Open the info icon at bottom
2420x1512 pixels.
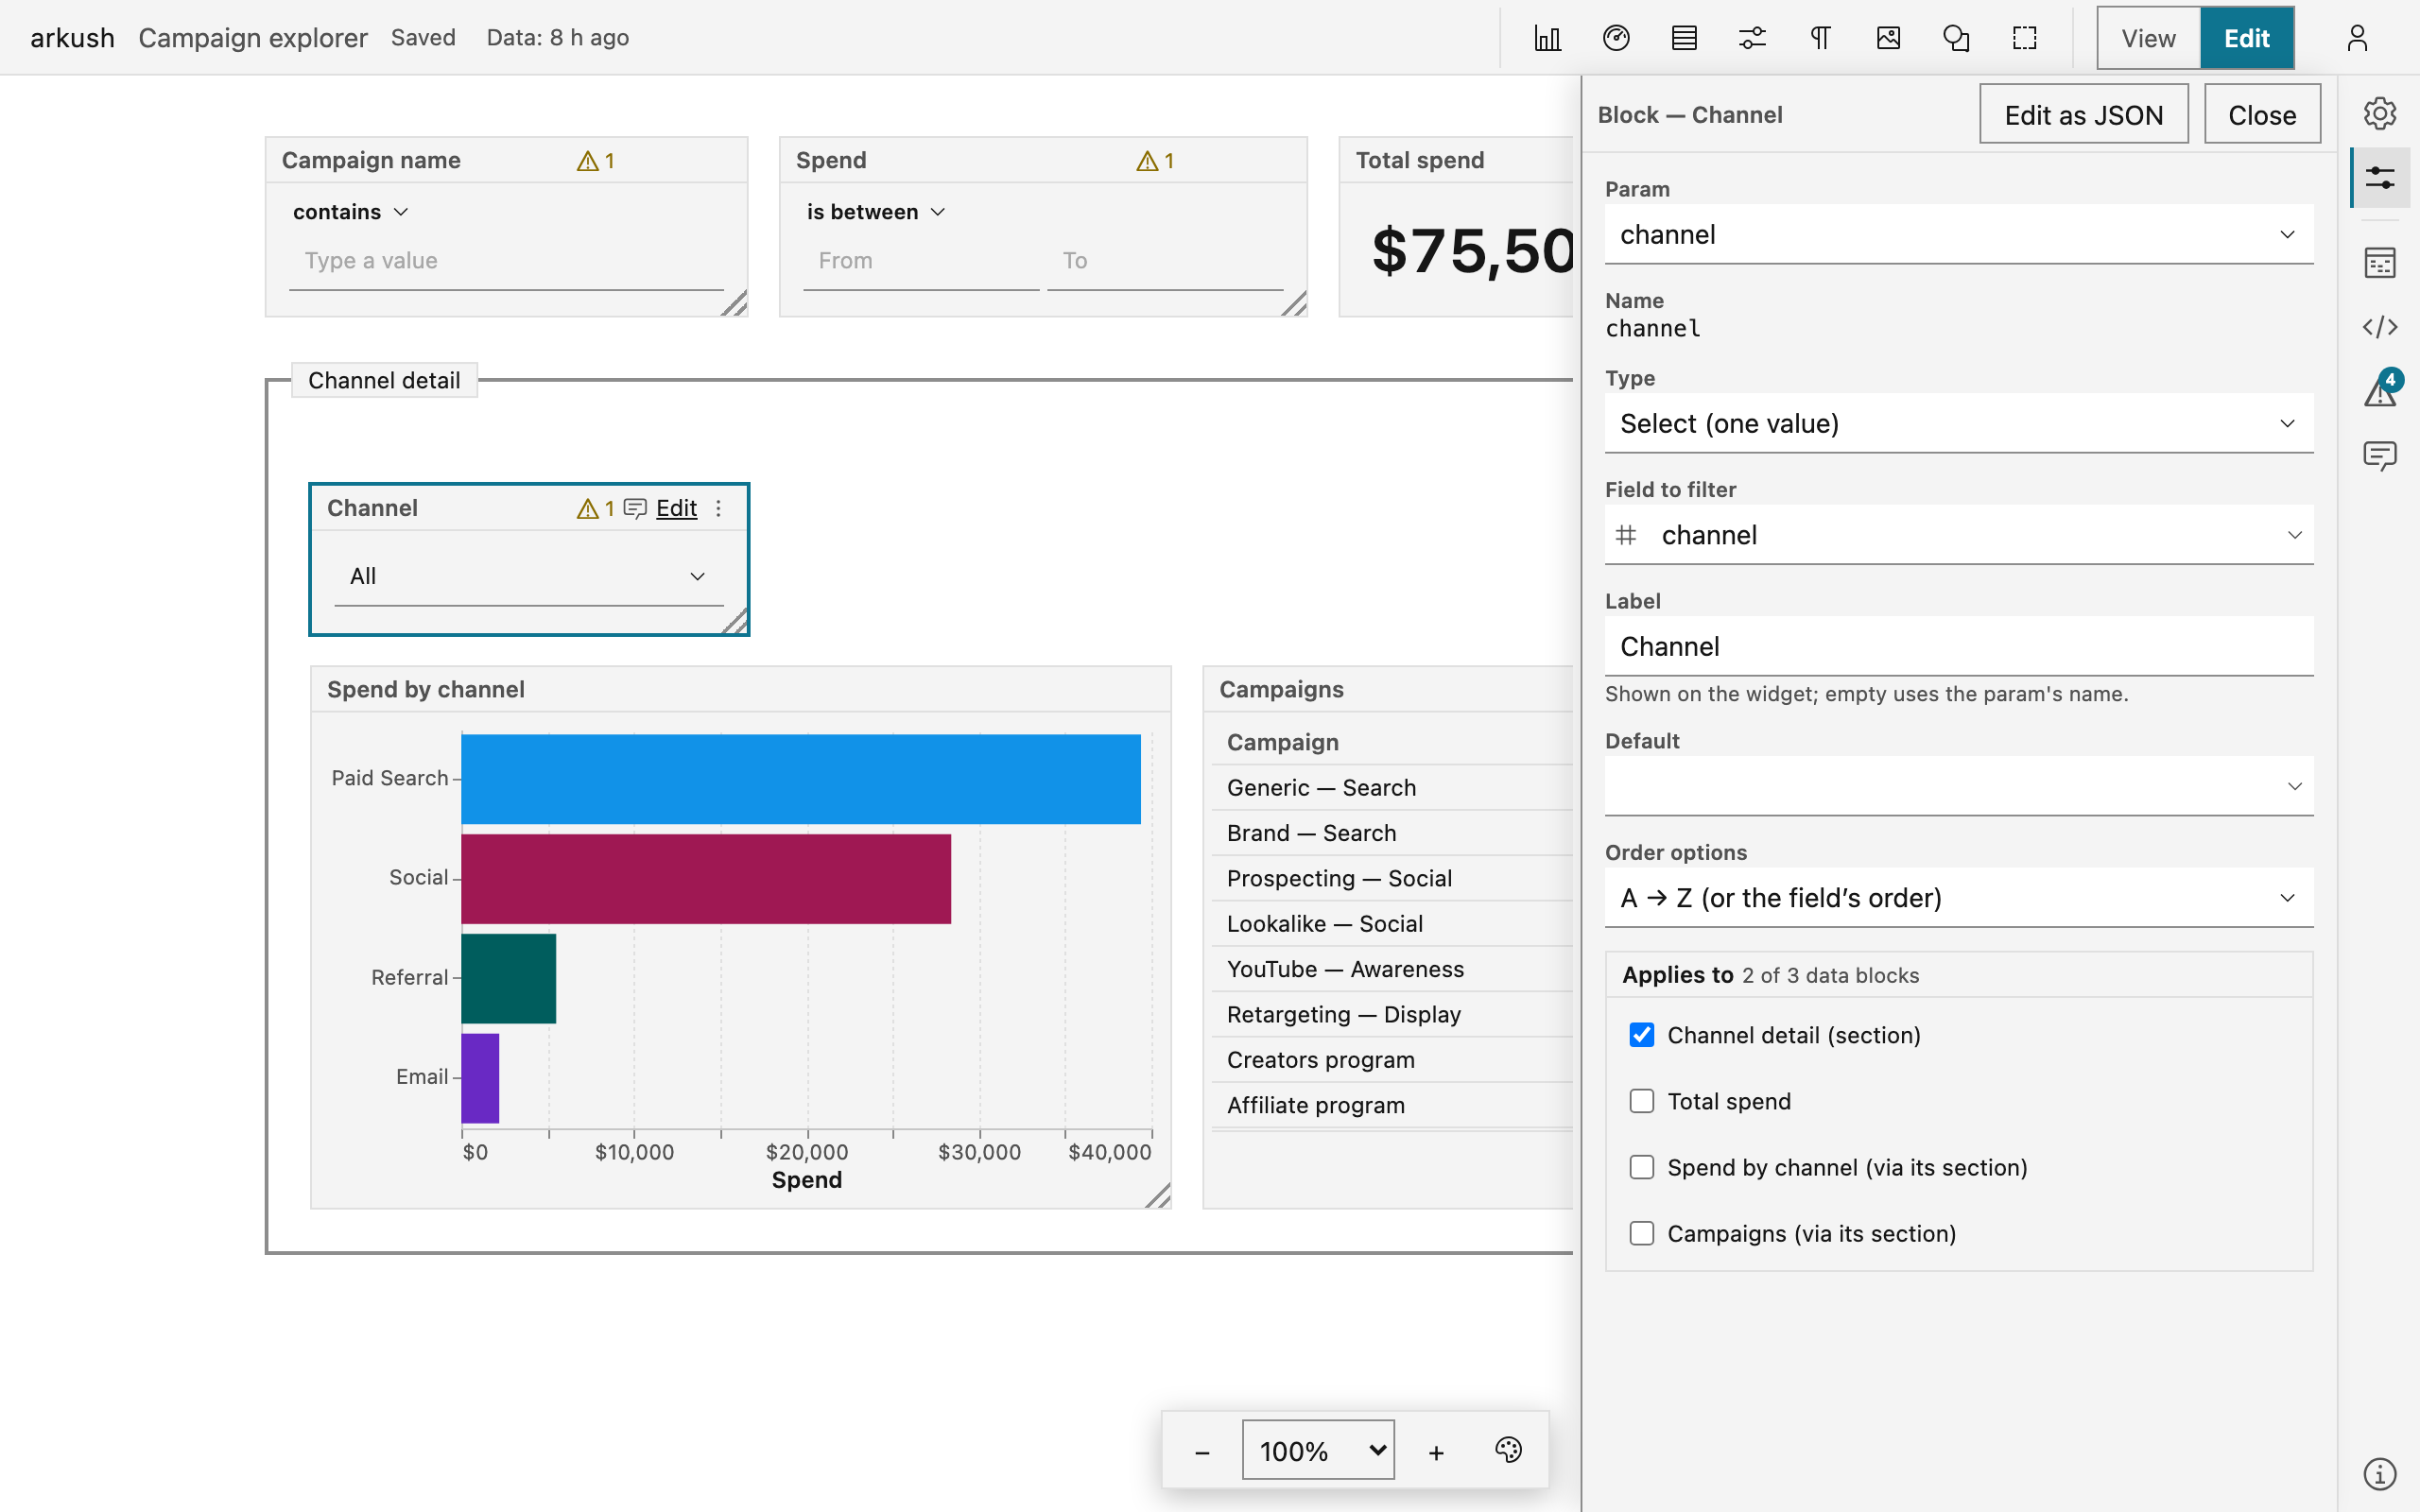tap(2380, 1473)
